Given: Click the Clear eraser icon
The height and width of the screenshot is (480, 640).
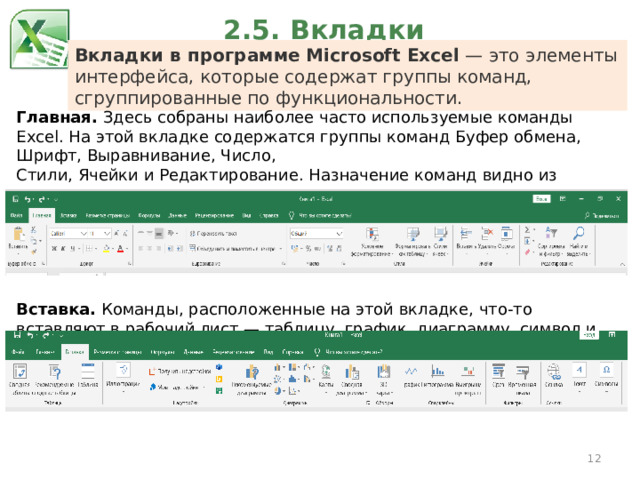Looking at the screenshot, I should pos(528,252).
